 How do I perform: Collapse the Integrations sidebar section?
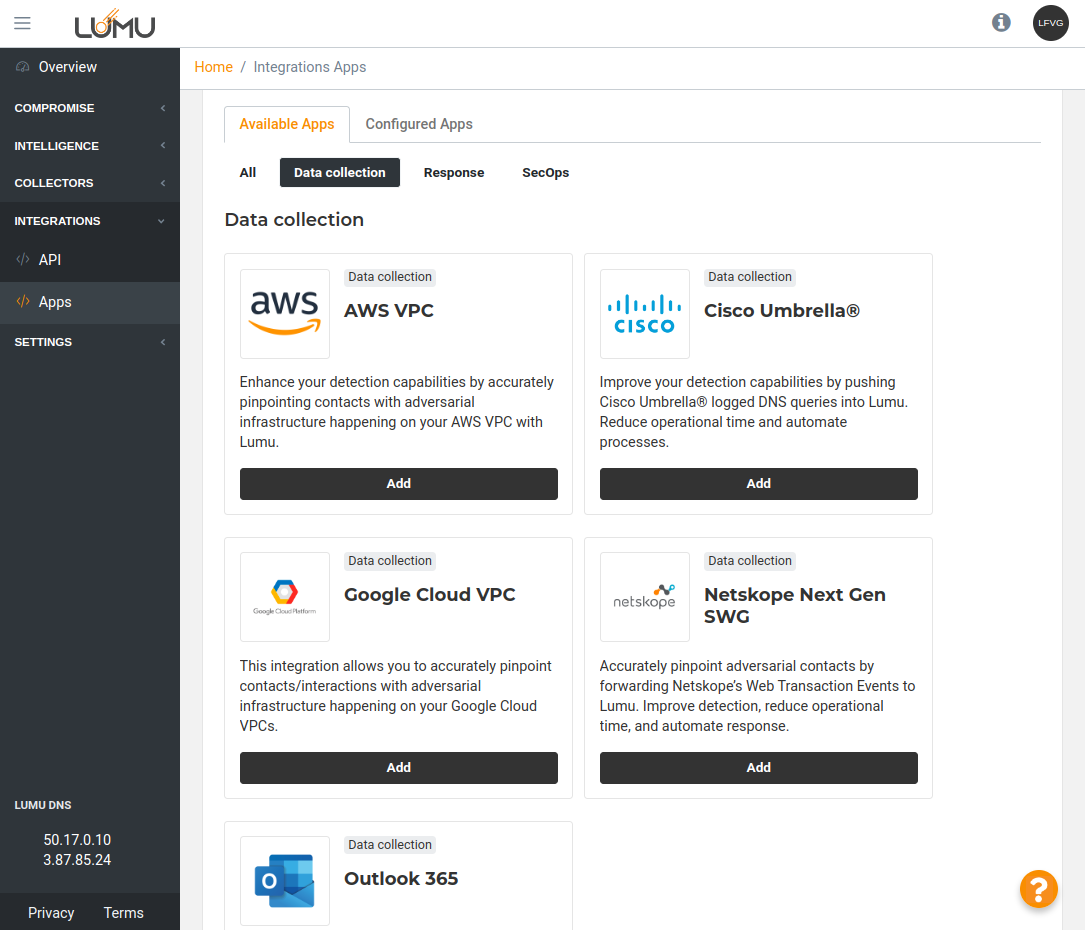[90, 221]
